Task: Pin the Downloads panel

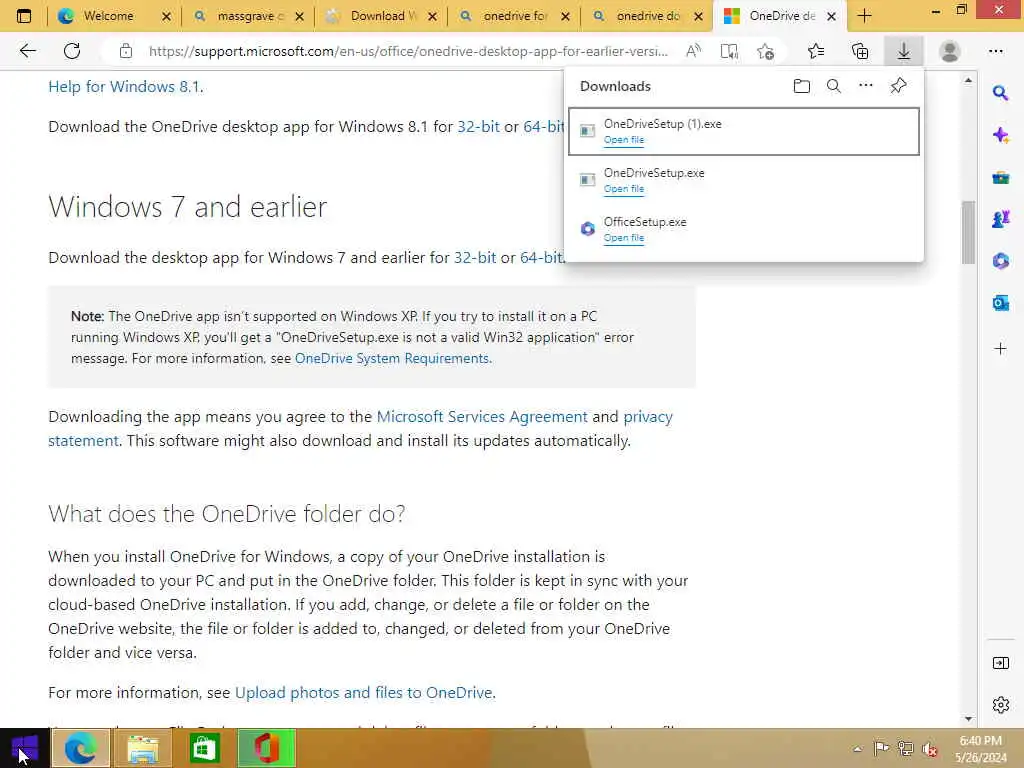Action: (899, 86)
